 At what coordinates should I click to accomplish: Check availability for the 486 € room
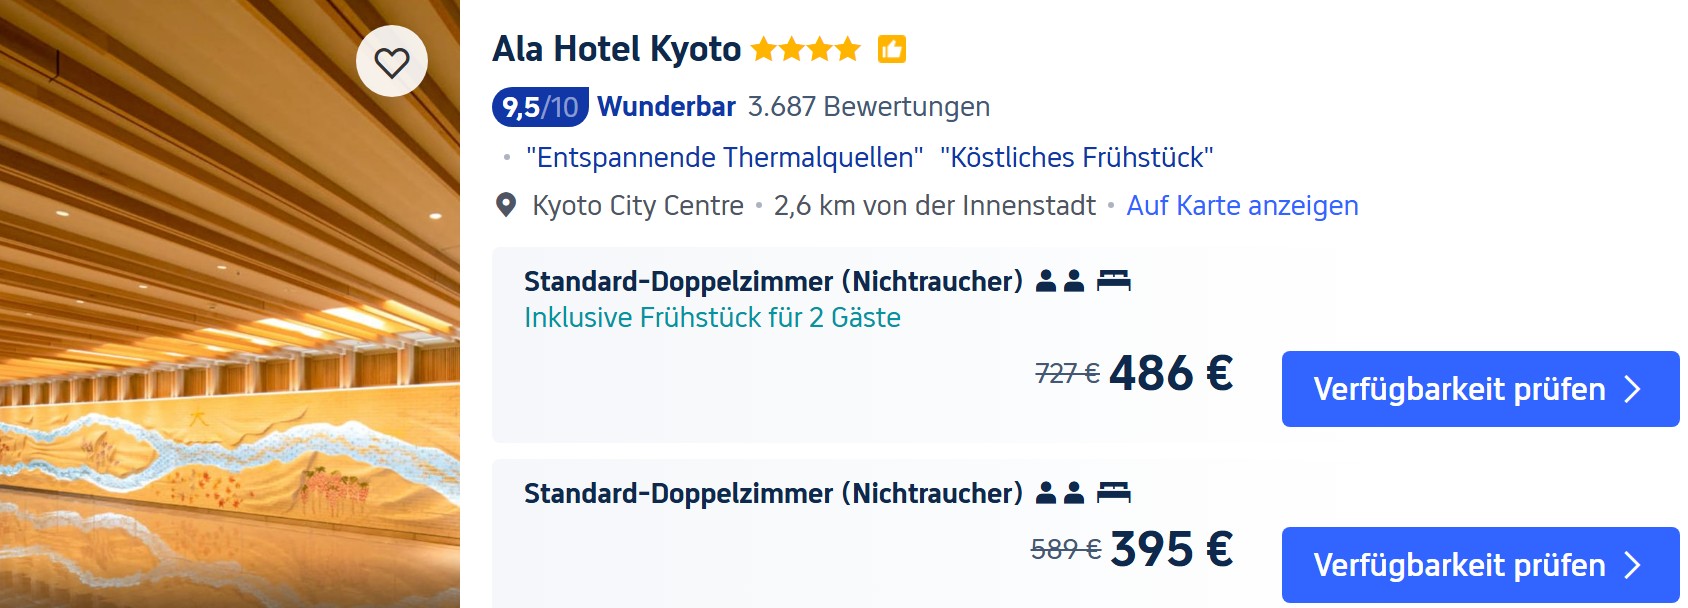click(x=1480, y=389)
